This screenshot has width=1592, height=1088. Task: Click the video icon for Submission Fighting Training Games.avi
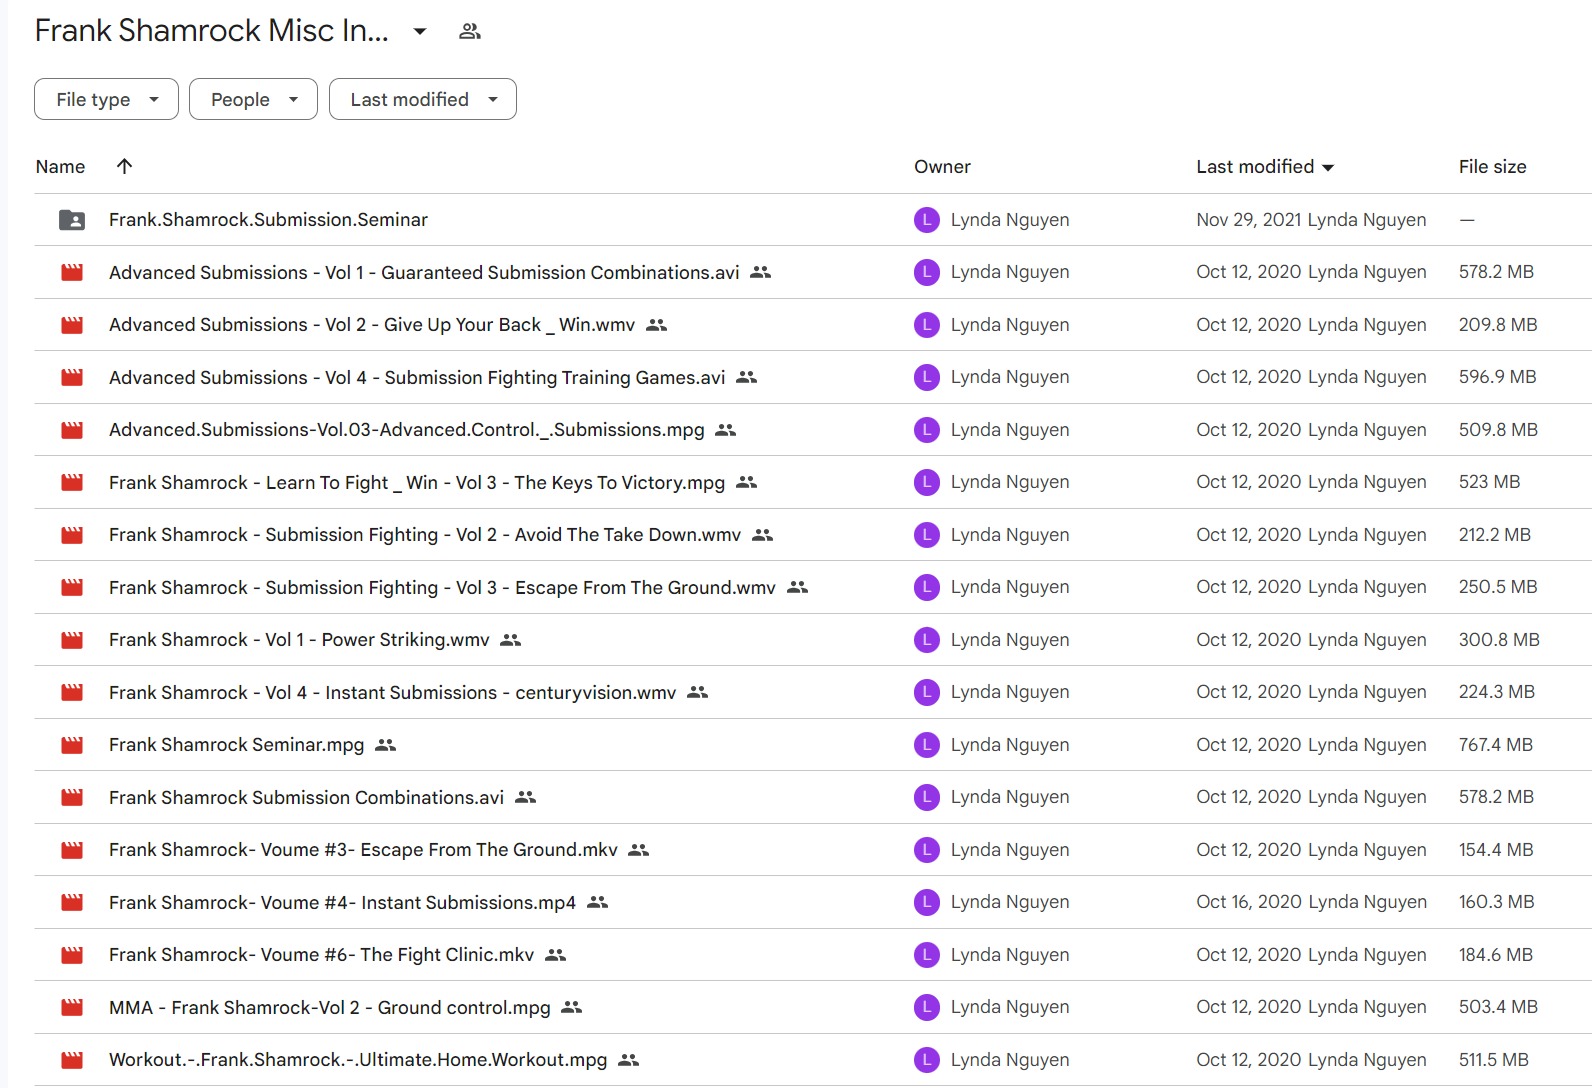72,377
